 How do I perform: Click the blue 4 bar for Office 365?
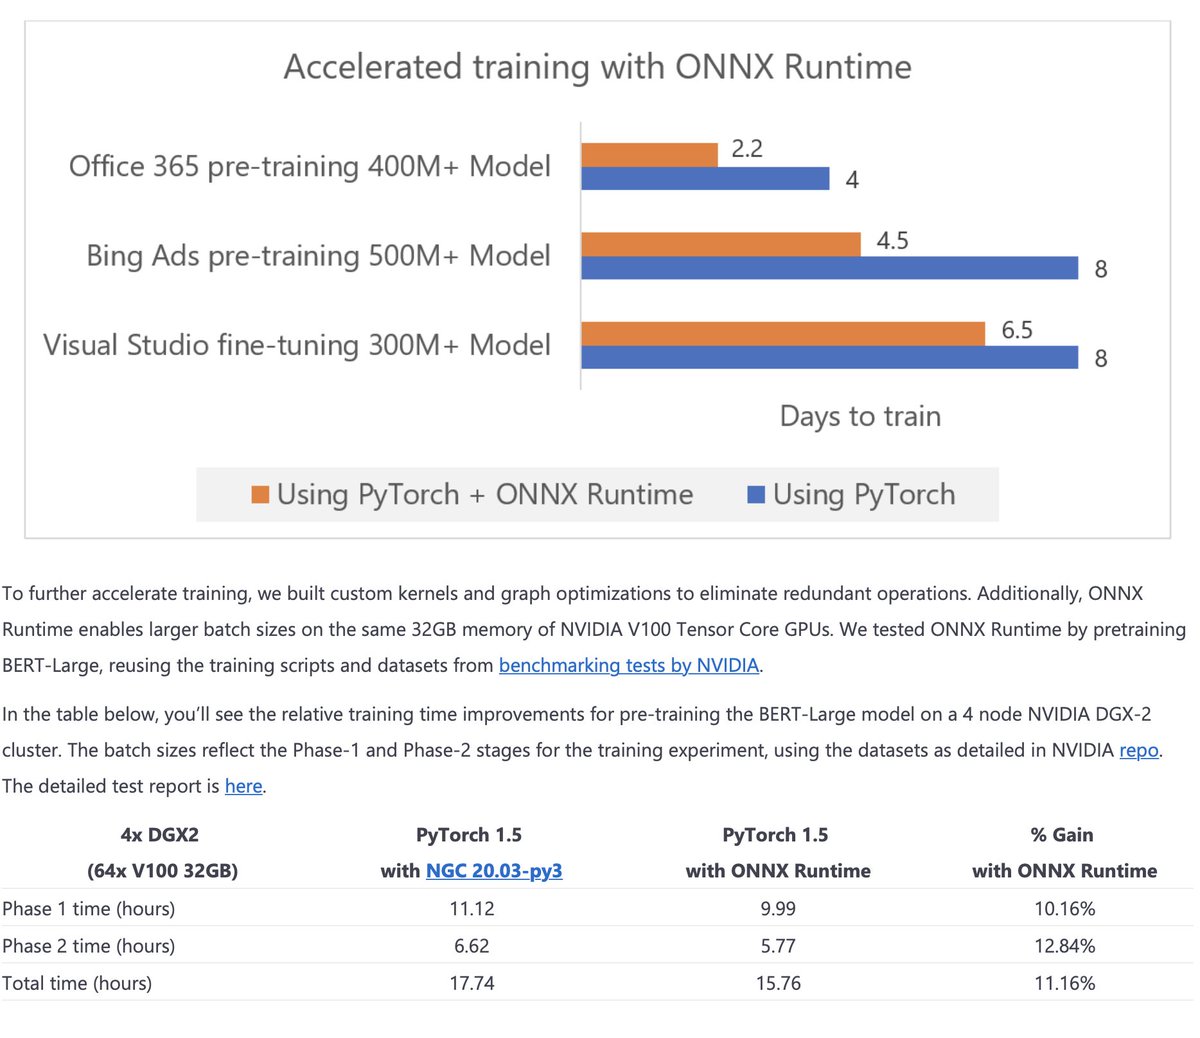pos(706,178)
